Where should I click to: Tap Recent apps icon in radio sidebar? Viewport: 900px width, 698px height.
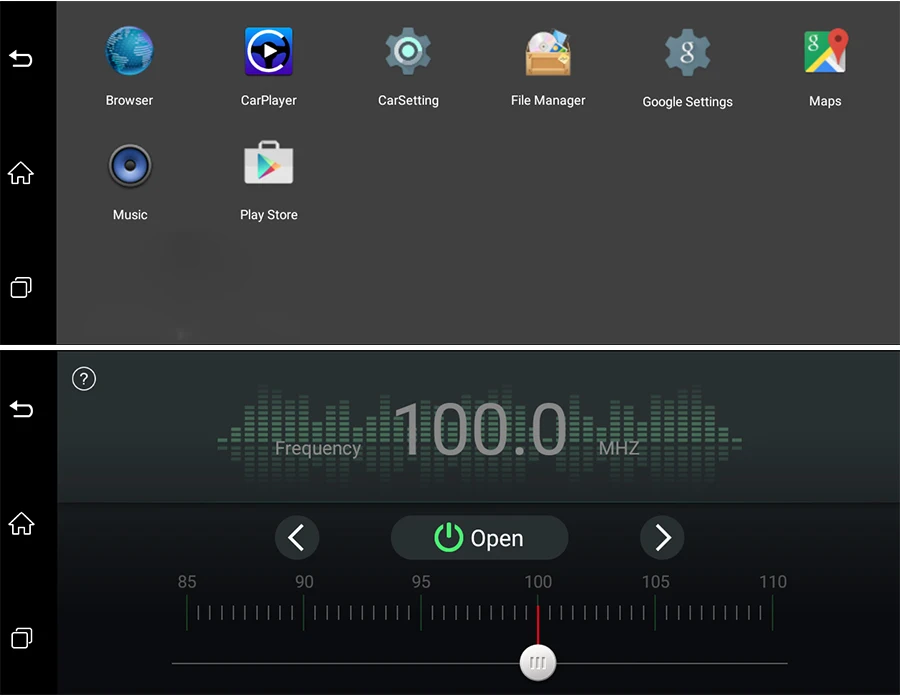click(21, 638)
